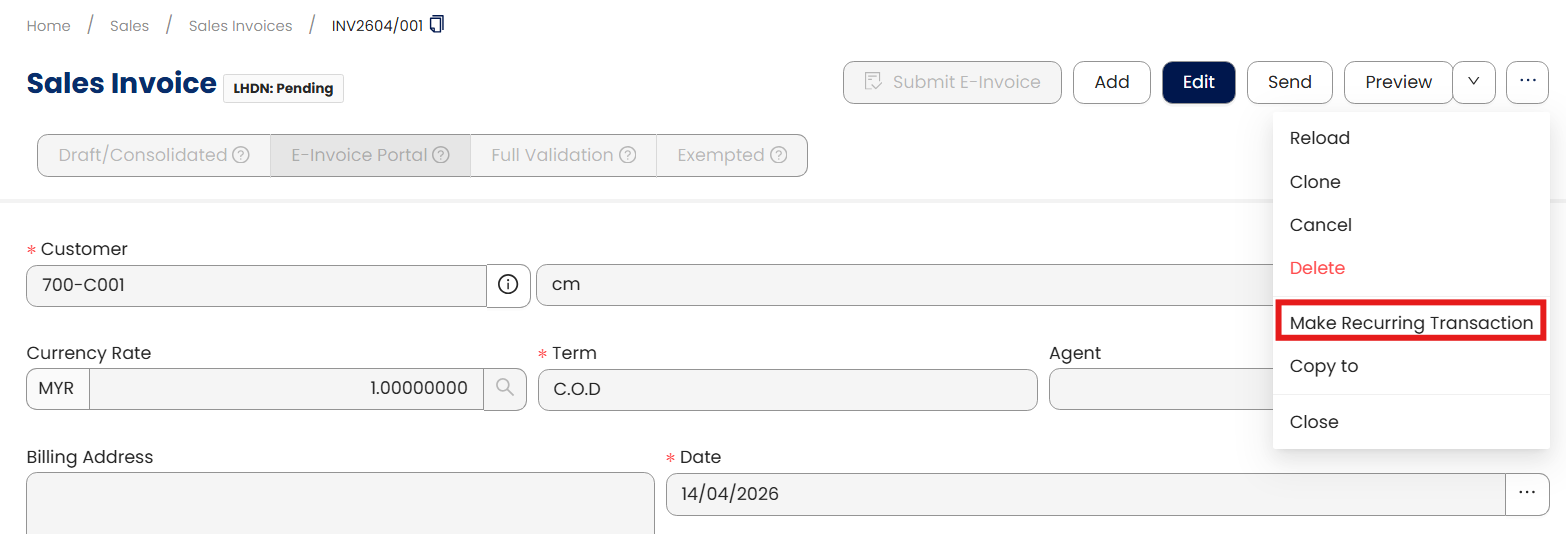Screen dimensions: 1566x534
Task: Click the Send button
Action: click(1289, 82)
